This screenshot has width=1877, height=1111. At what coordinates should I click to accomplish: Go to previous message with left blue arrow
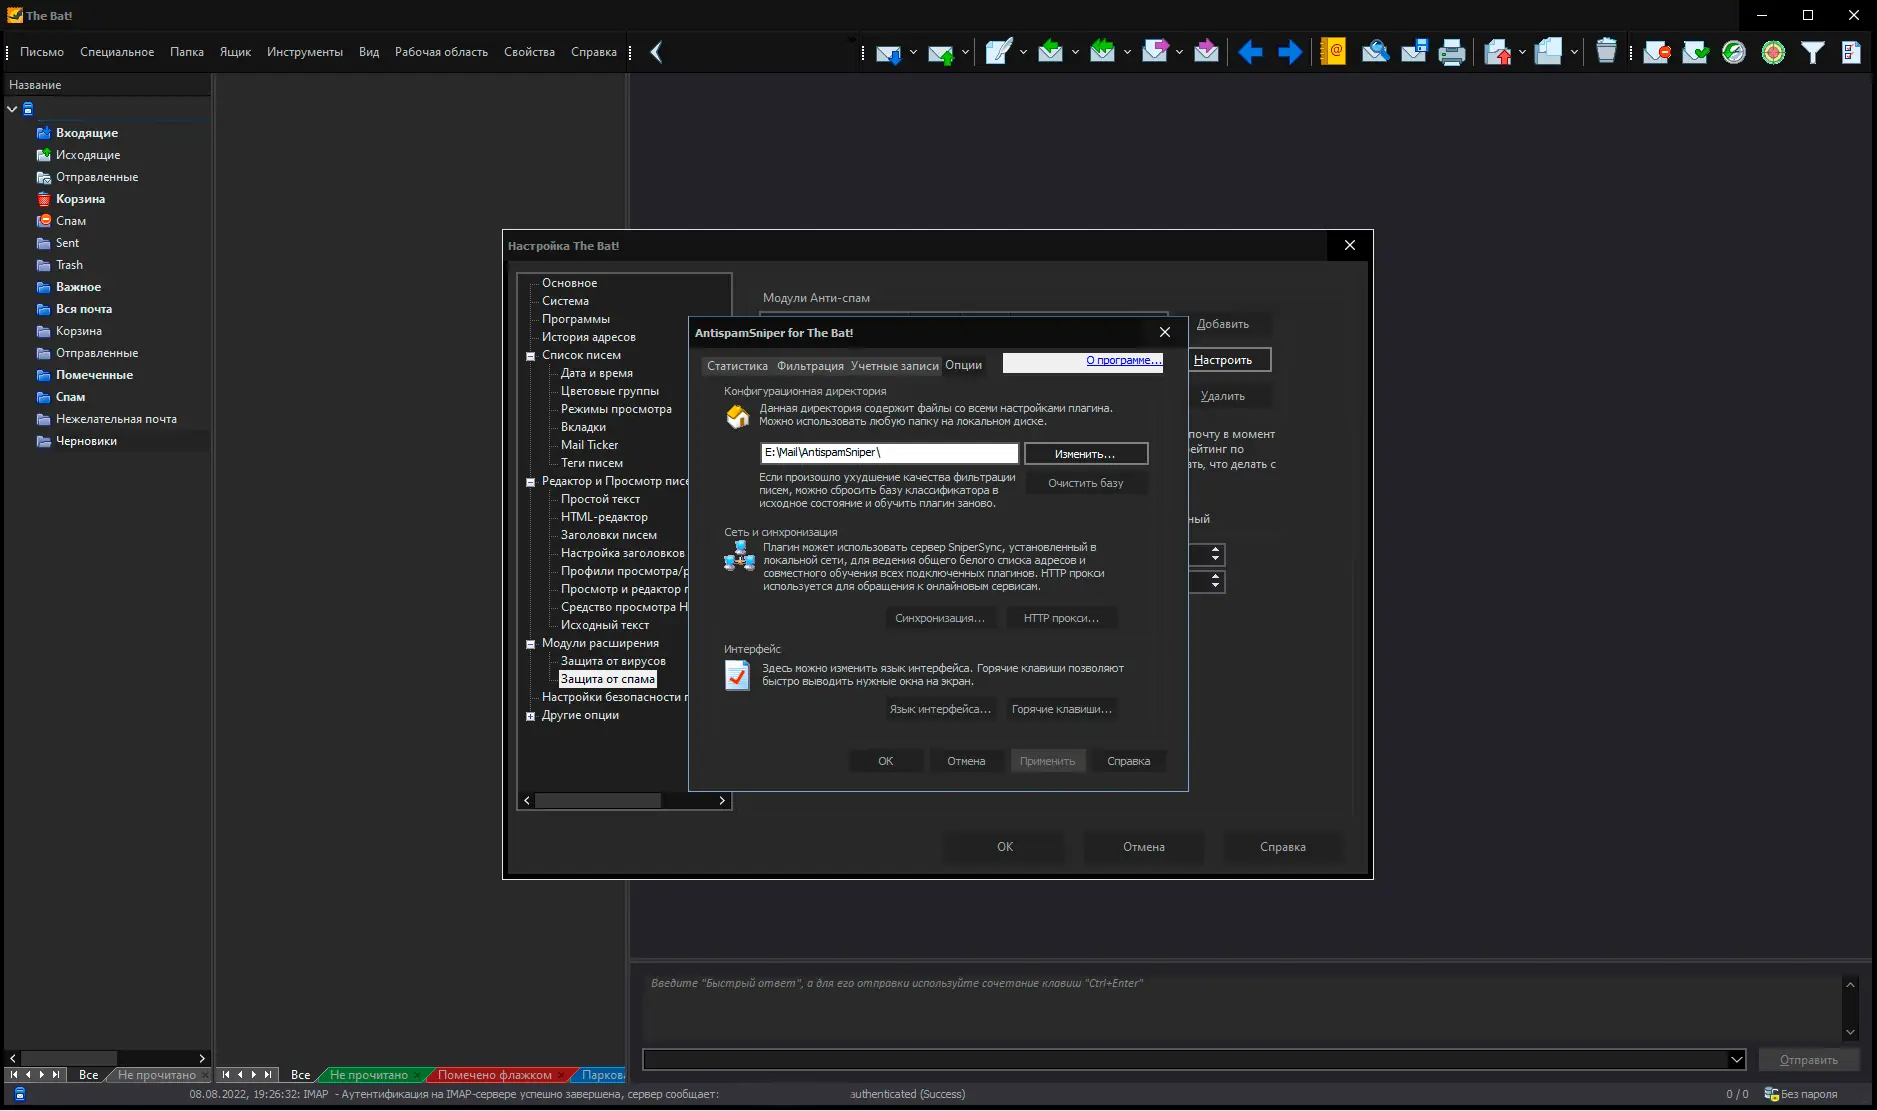click(x=1250, y=52)
